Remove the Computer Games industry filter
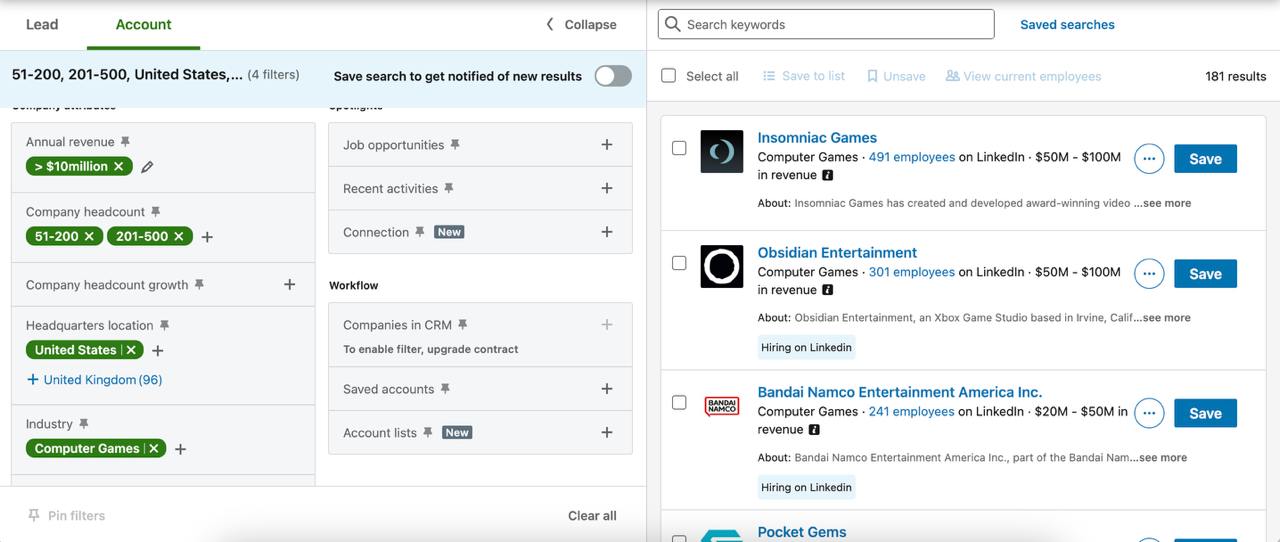Screen dimensions: 1280x542 154,449
